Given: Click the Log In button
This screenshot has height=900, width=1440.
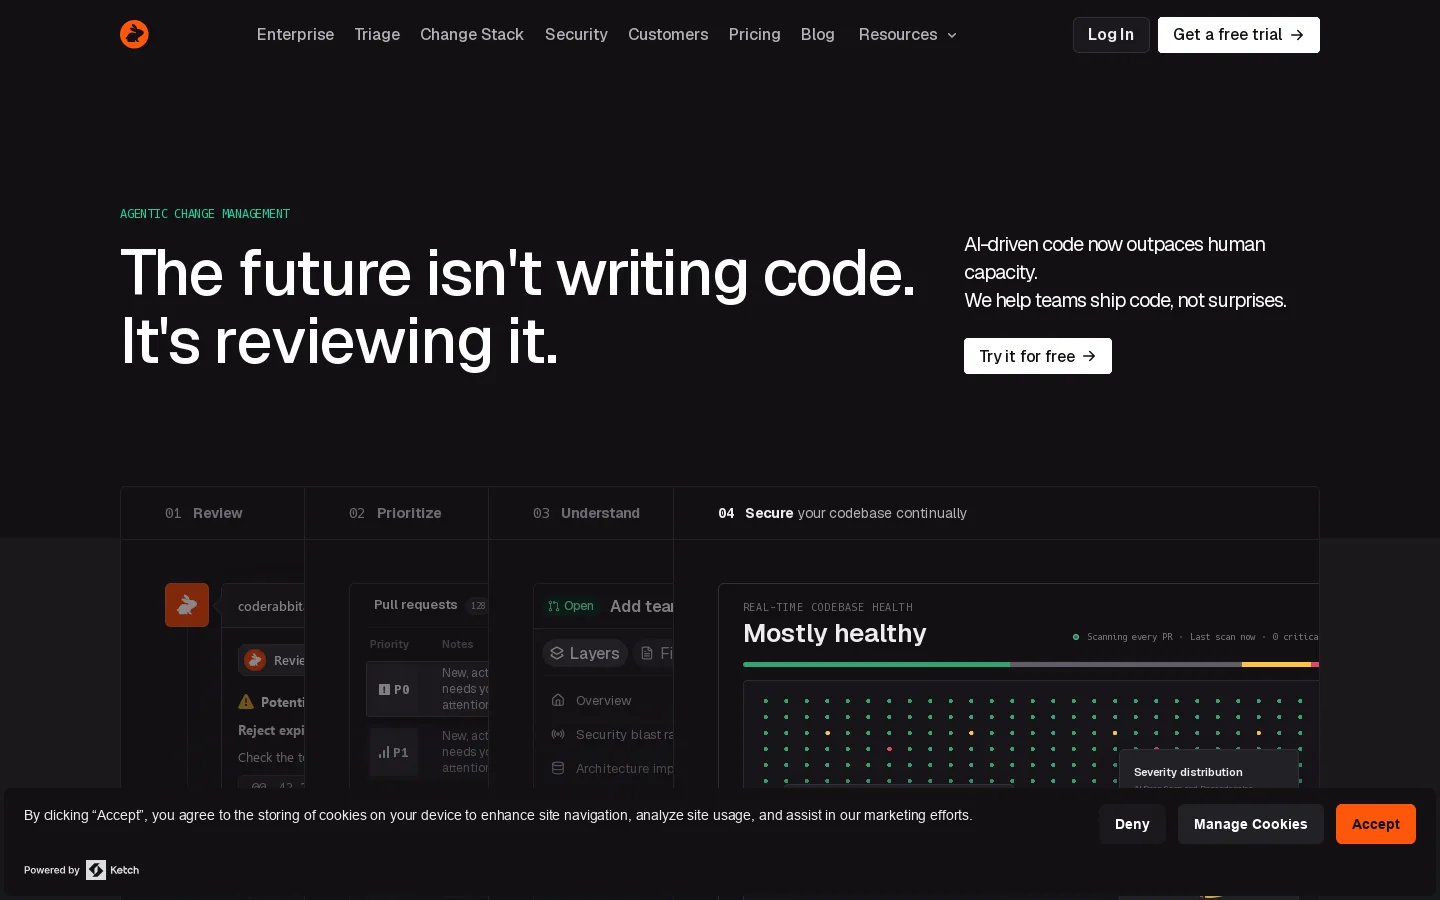Looking at the screenshot, I should 1111,35.
